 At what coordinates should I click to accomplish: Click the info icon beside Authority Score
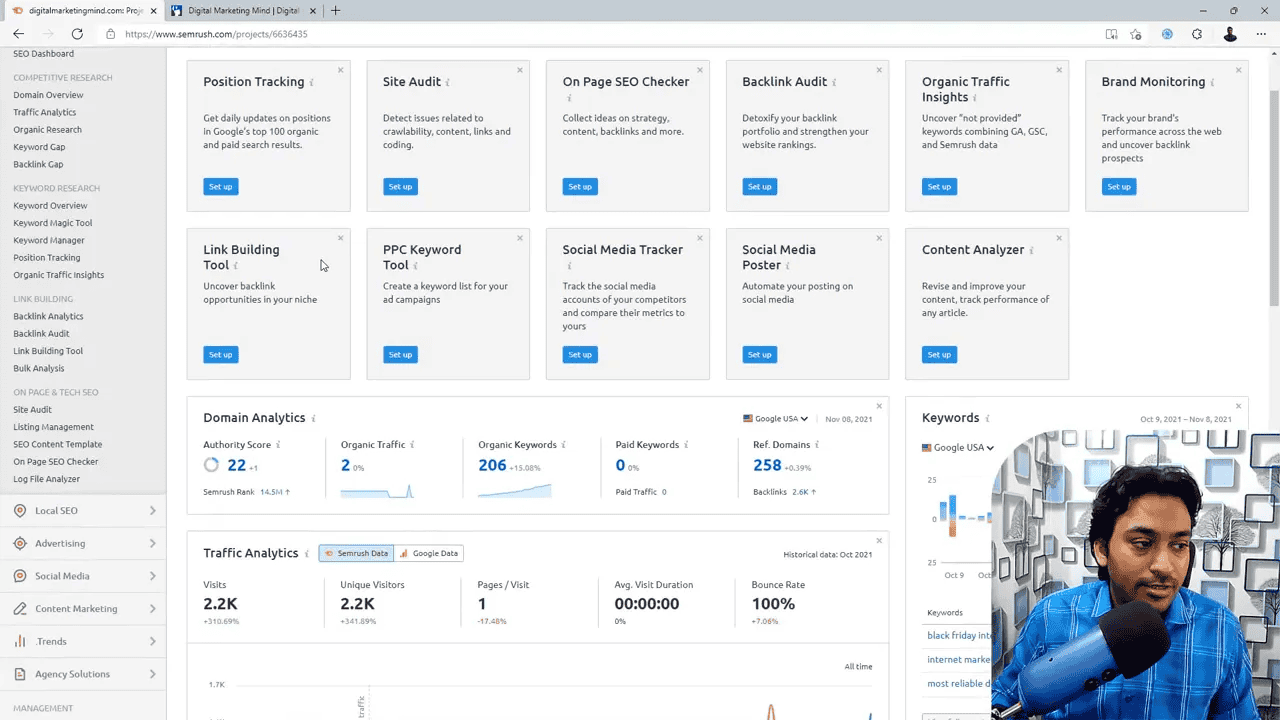coord(278,445)
